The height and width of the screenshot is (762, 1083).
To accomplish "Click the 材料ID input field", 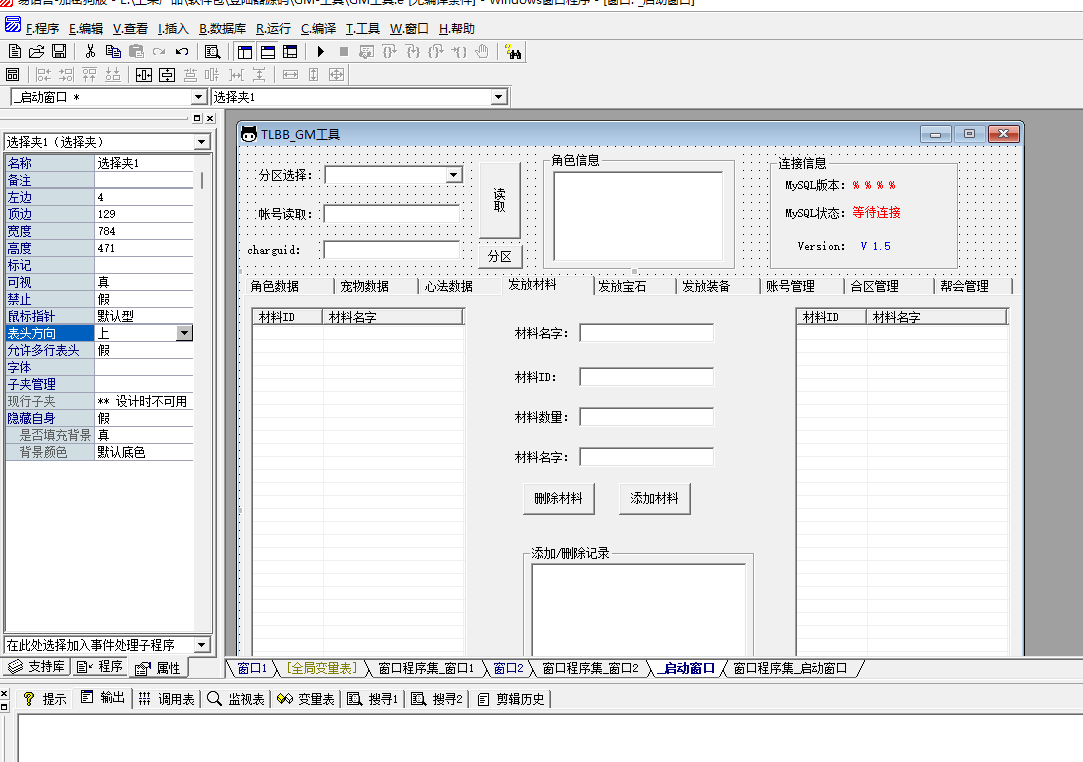I will click(646, 377).
